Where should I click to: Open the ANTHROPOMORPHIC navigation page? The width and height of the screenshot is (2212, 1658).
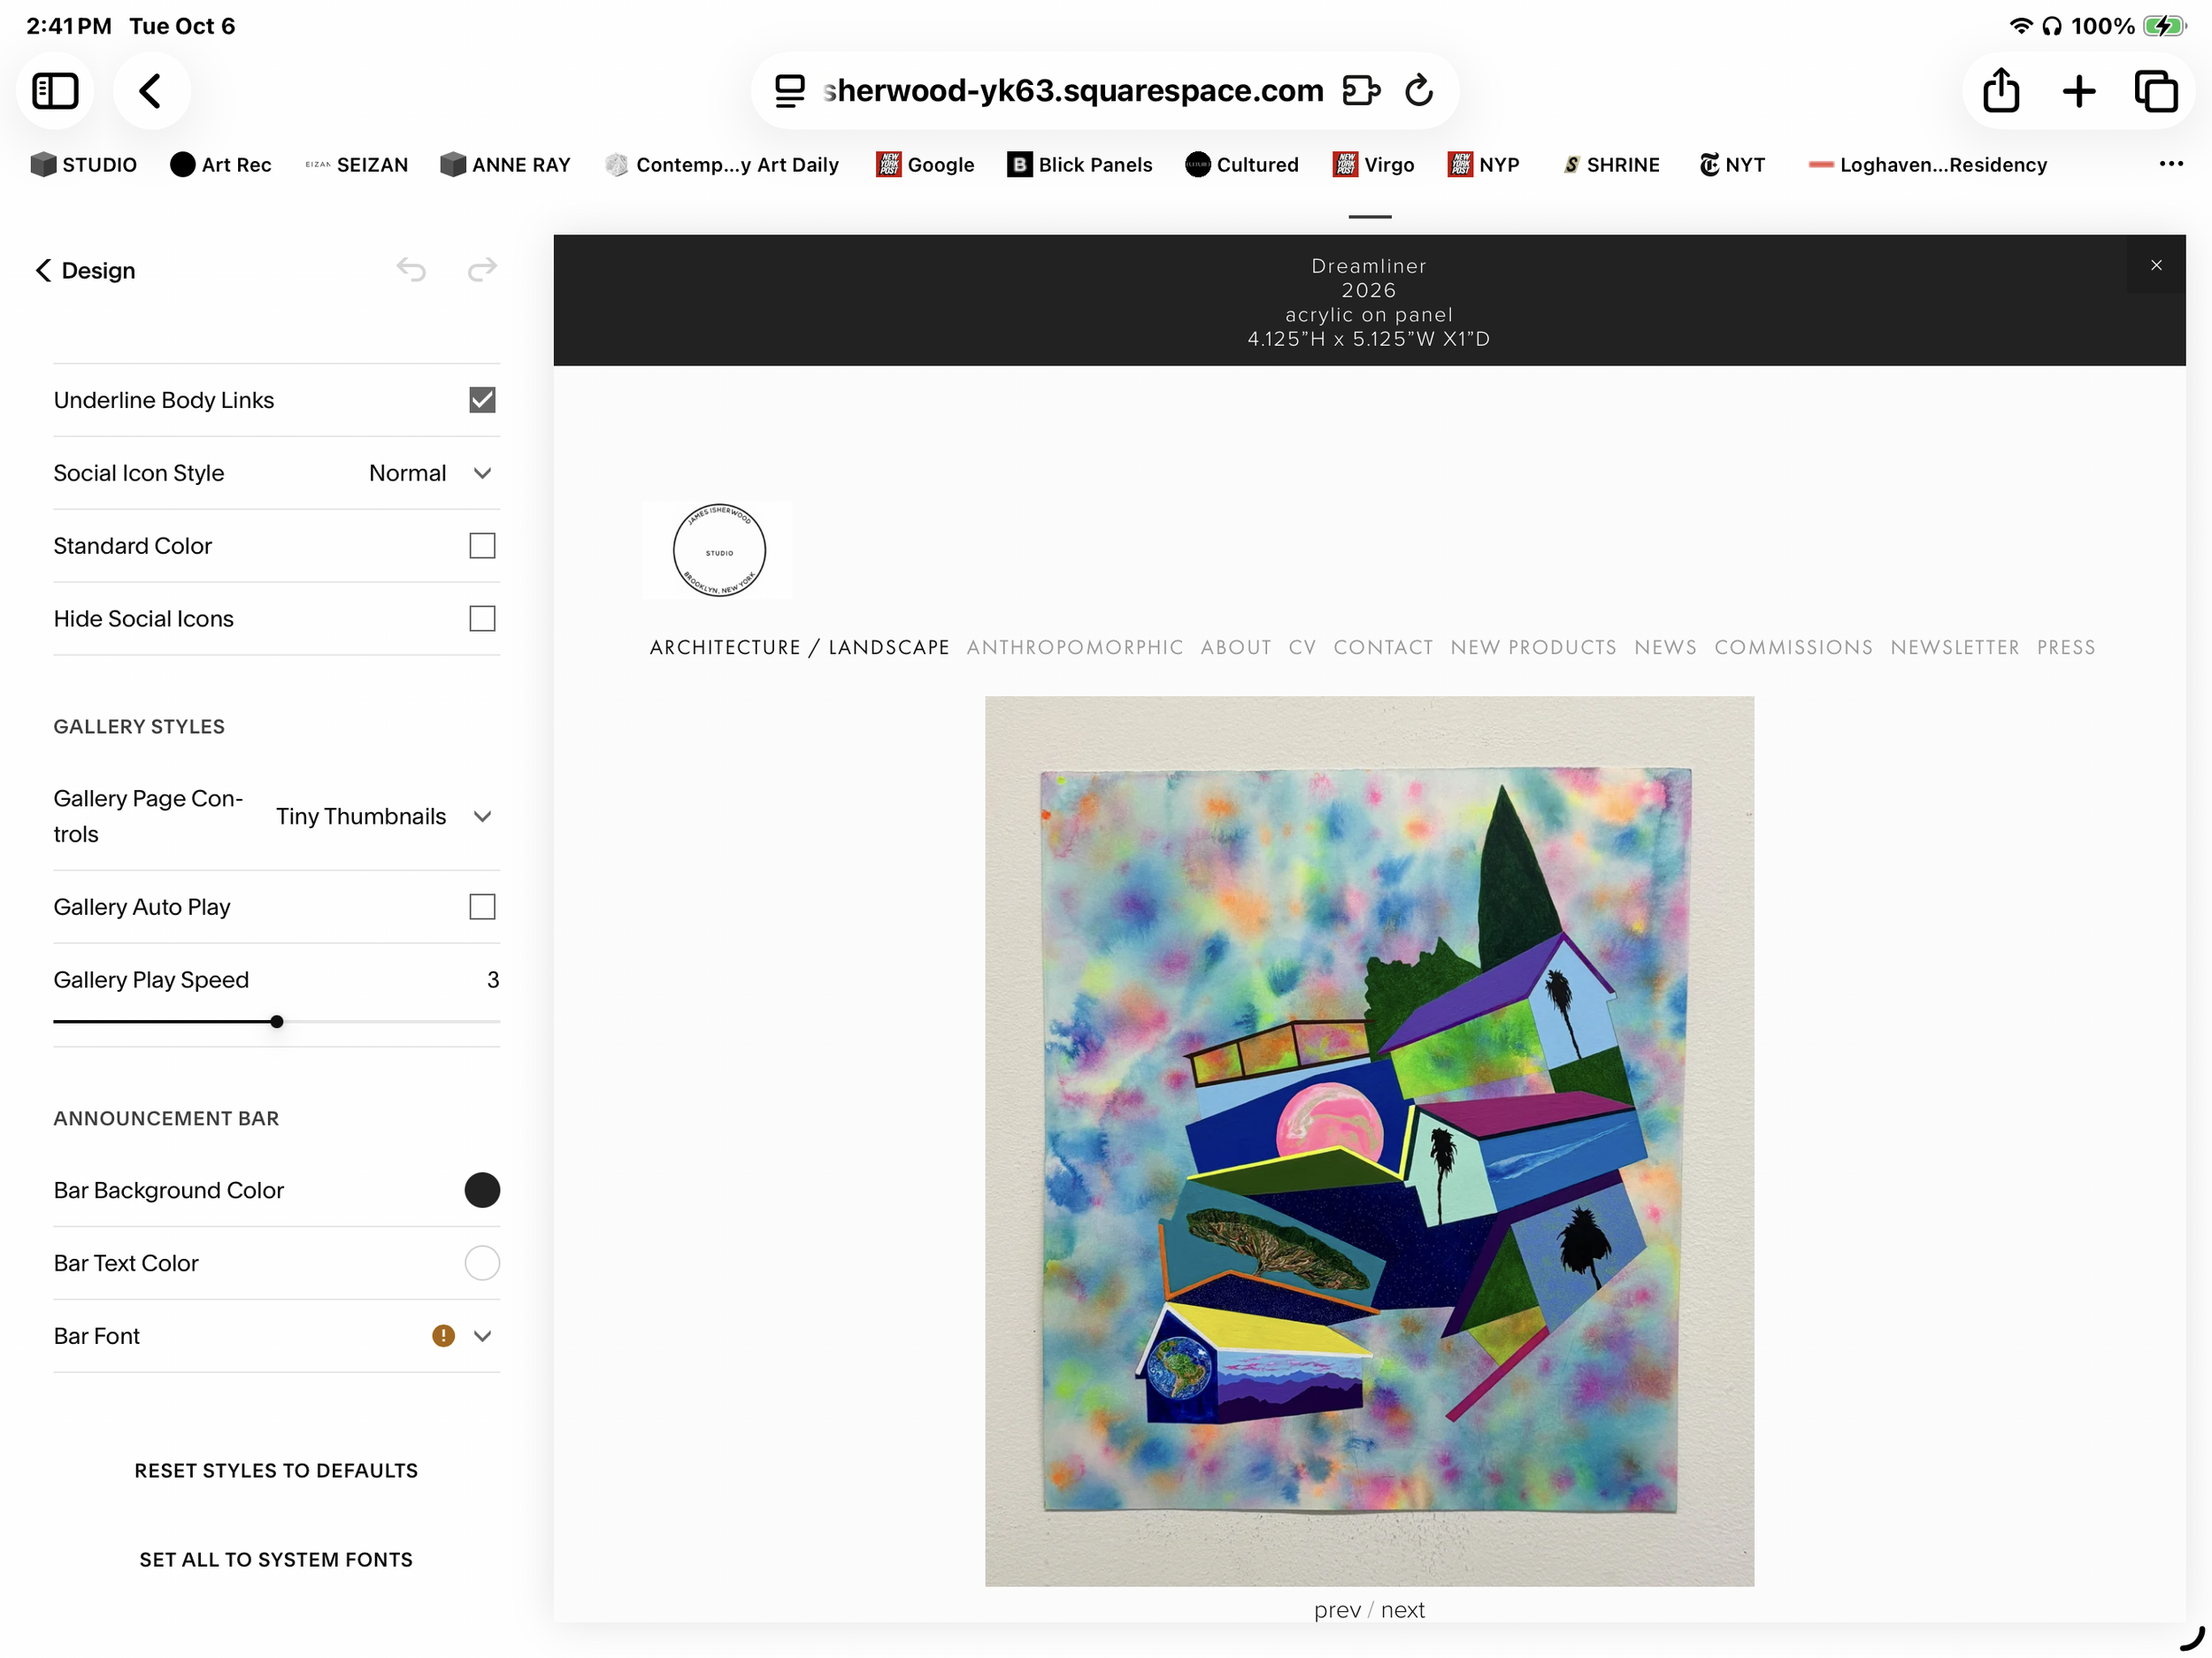pyautogui.click(x=1075, y=647)
